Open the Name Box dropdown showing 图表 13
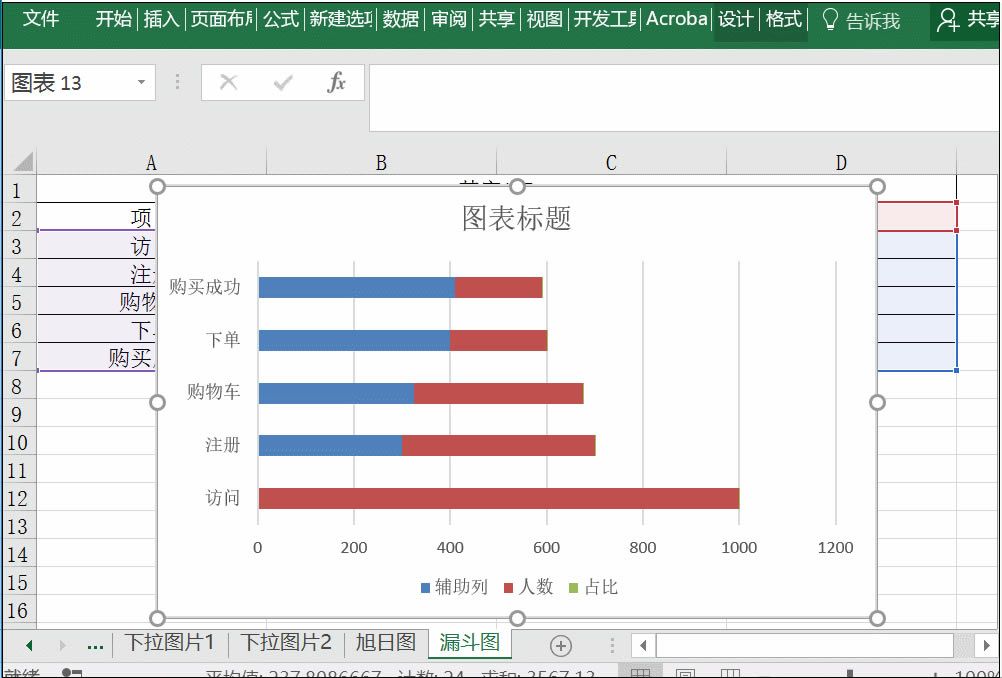Image resolution: width=1002 pixels, height=678 pixels. pyautogui.click(x=142, y=83)
